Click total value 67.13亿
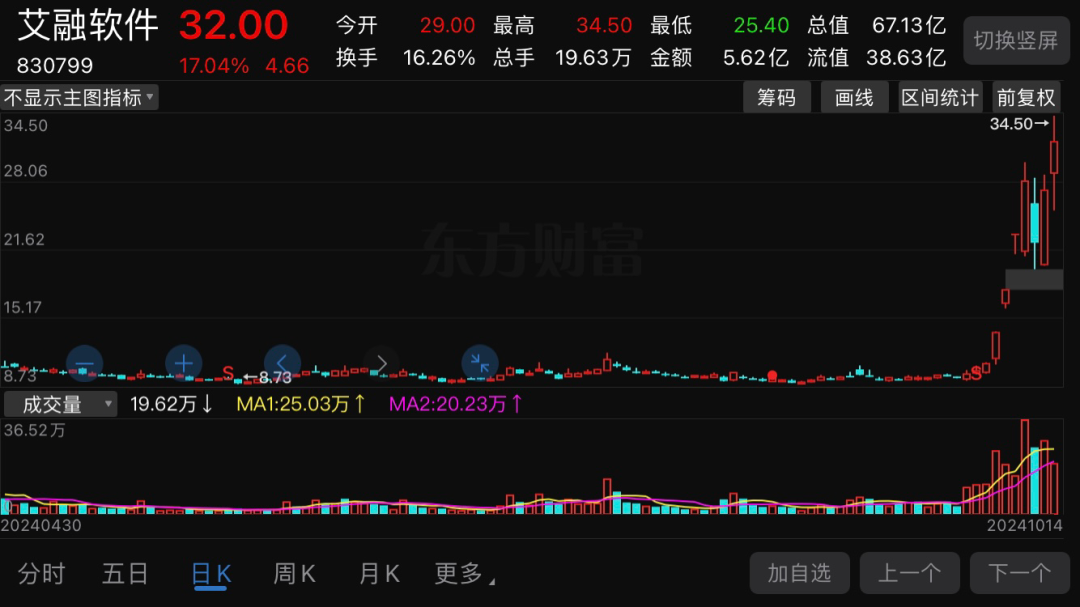The image size is (1080, 607). click(908, 26)
